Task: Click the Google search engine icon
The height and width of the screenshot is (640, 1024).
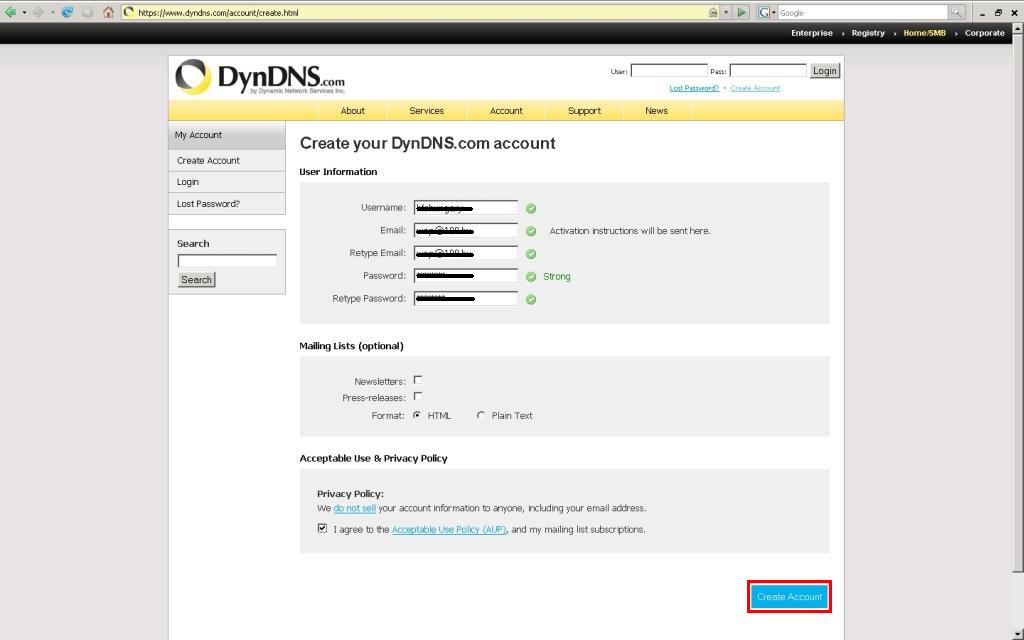Action: pos(763,12)
